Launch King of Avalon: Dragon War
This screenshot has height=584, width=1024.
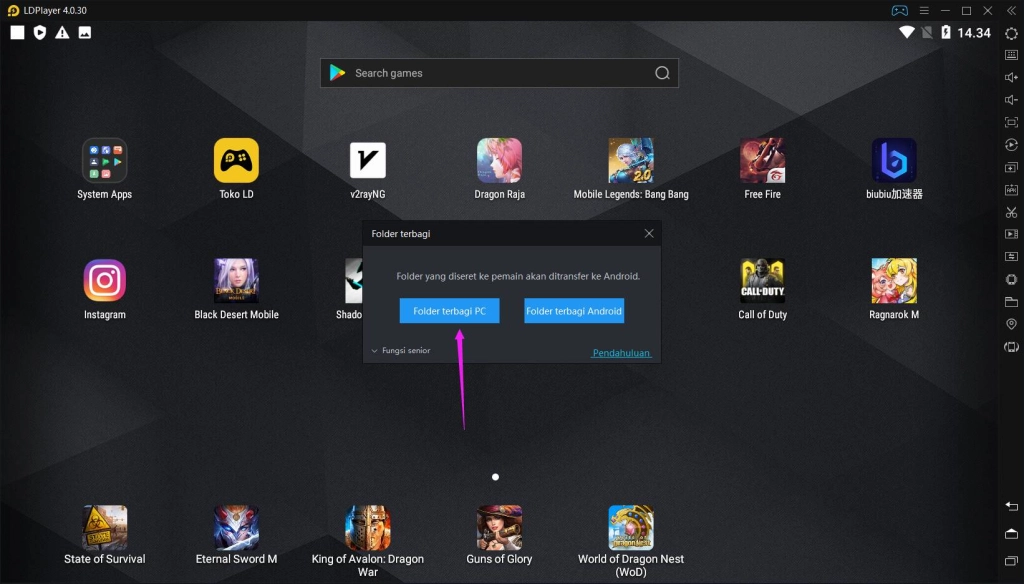coord(368,541)
